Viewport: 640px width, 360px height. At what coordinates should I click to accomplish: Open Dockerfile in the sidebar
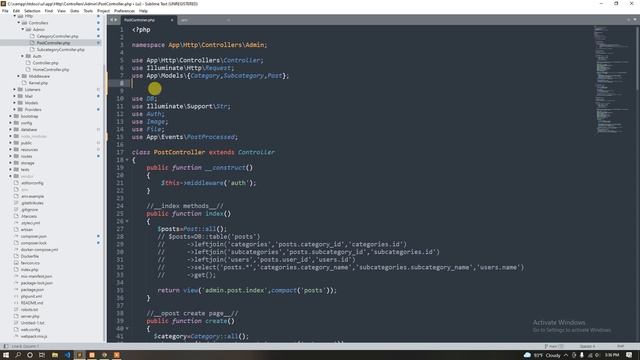click(30, 256)
